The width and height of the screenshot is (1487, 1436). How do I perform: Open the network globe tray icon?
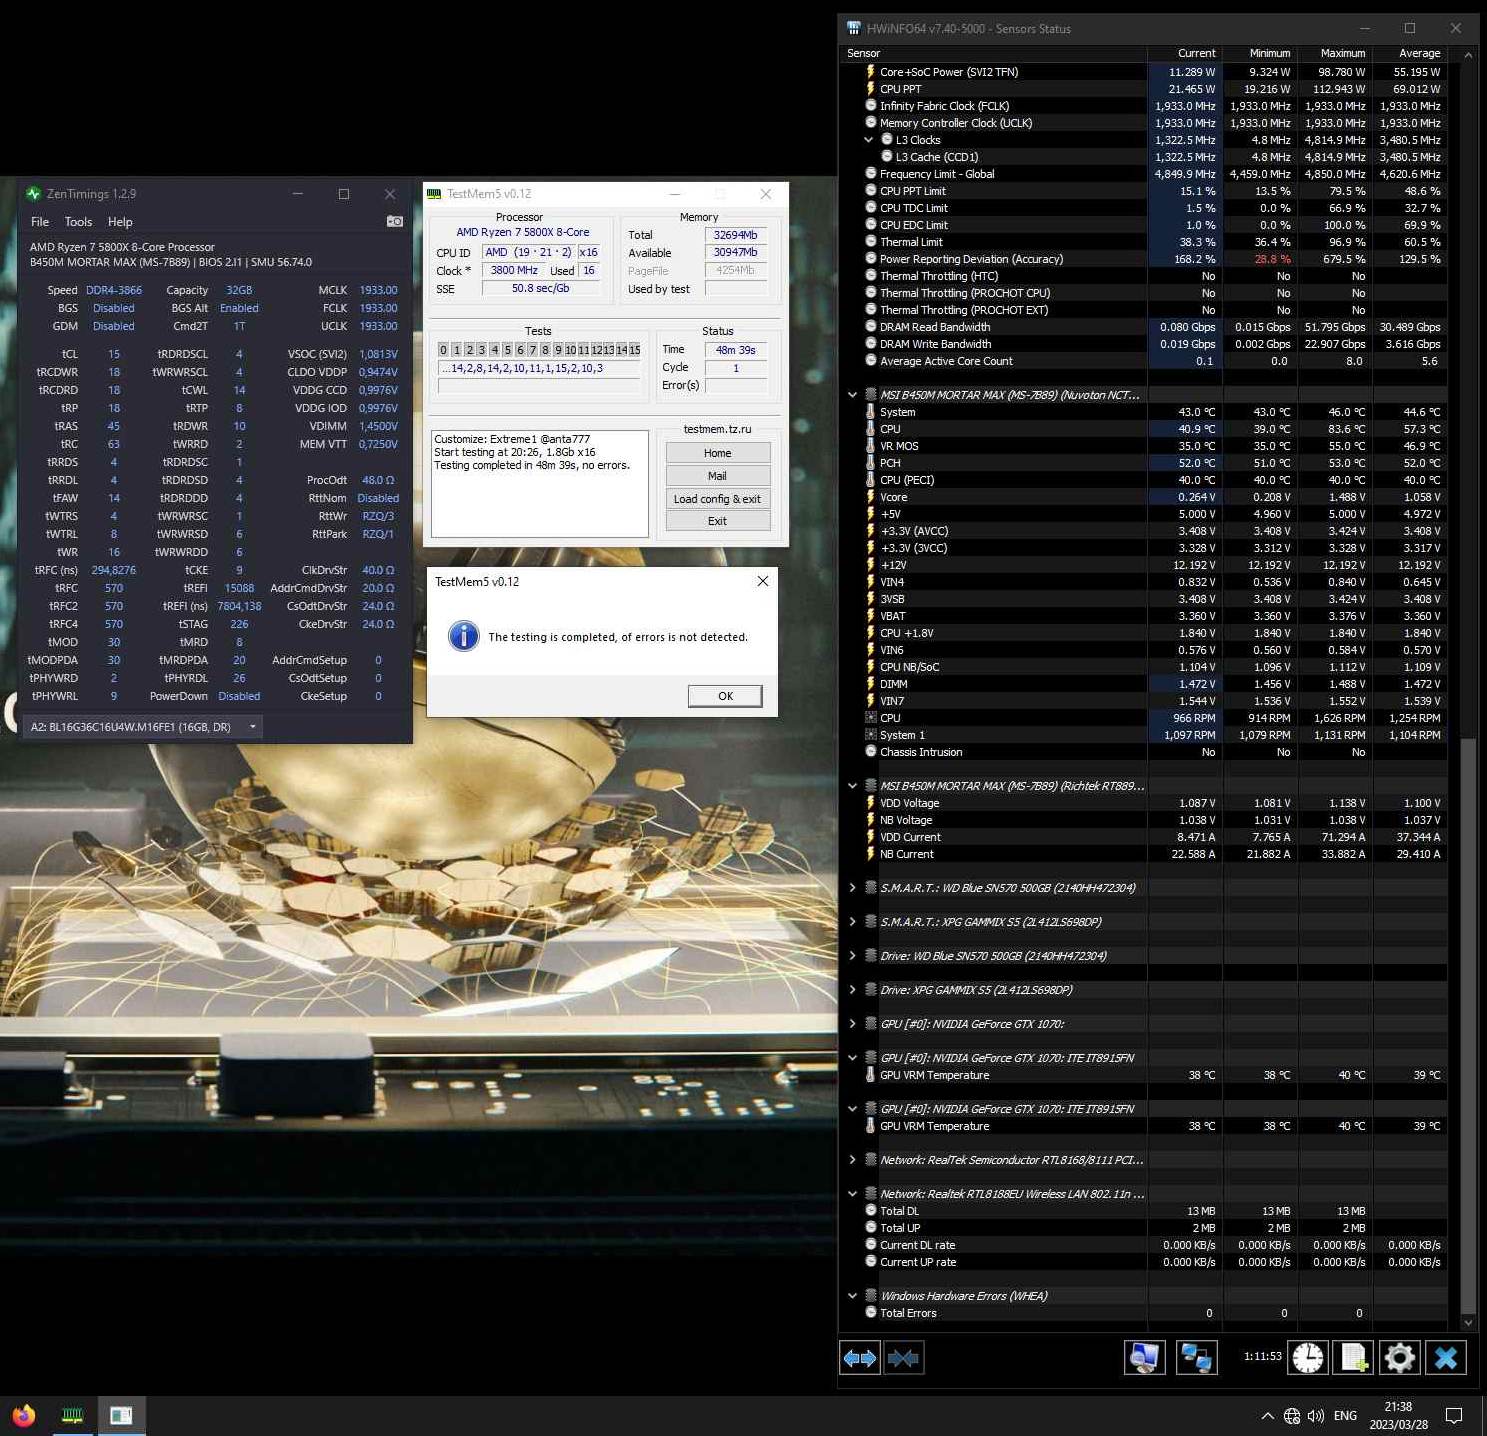(1292, 1415)
